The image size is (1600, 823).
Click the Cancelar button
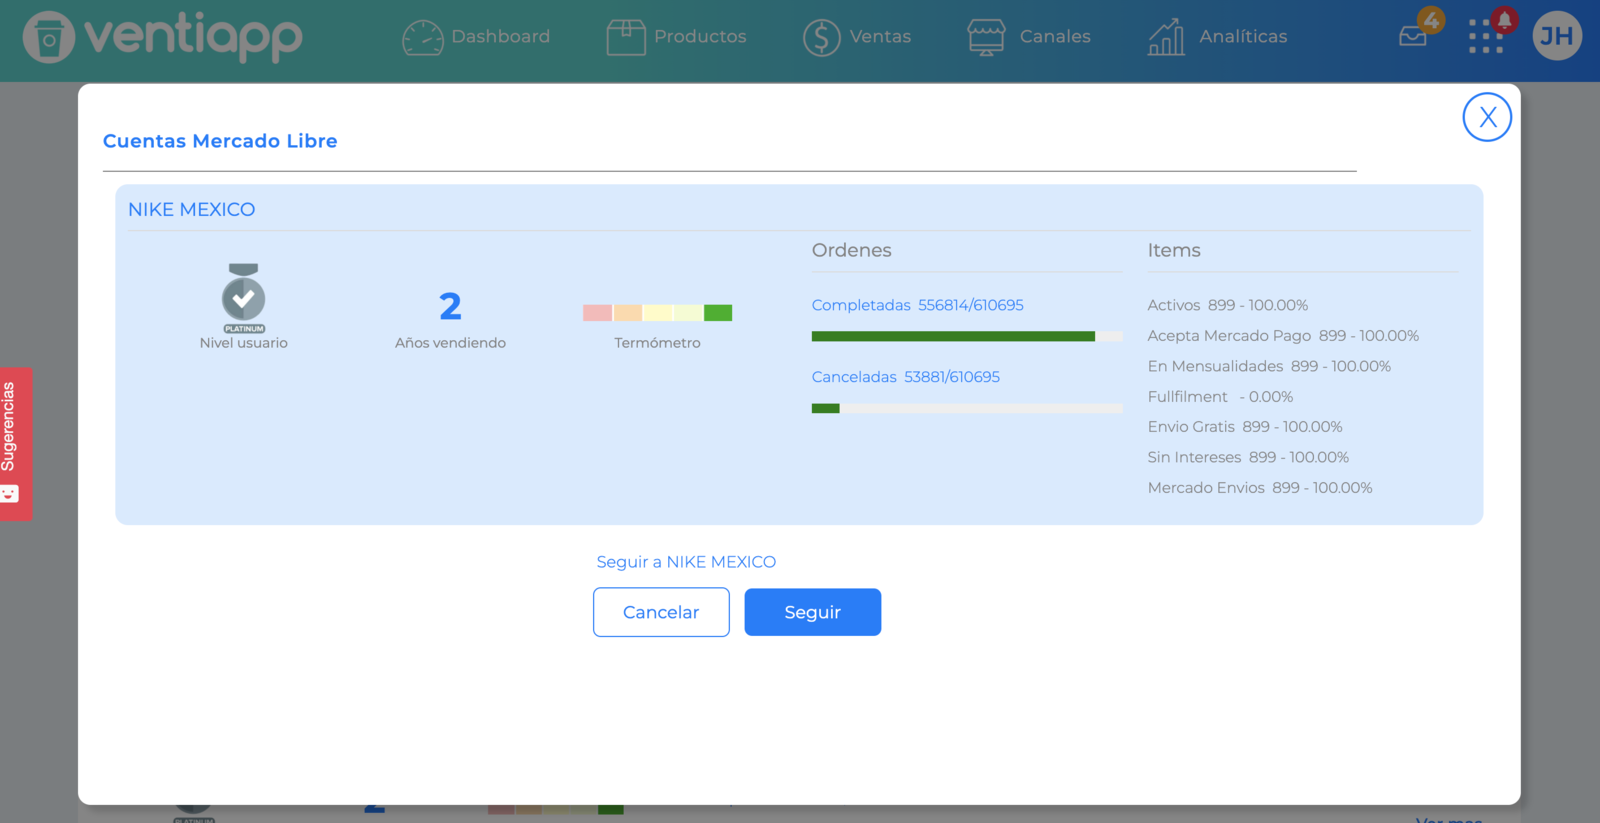[x=661, y=612]
